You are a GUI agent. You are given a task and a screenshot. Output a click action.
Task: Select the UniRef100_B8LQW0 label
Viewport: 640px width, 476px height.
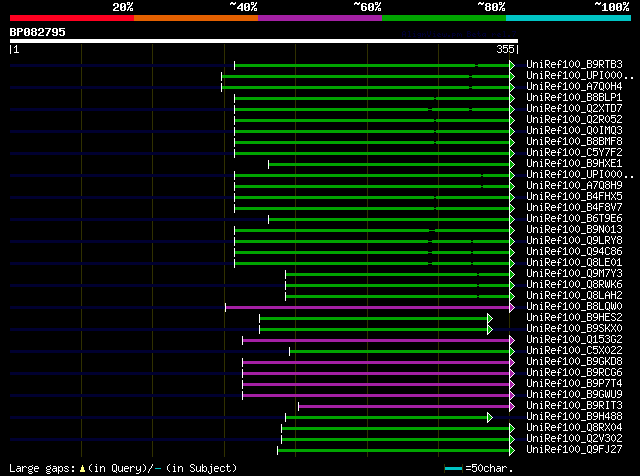574,307
